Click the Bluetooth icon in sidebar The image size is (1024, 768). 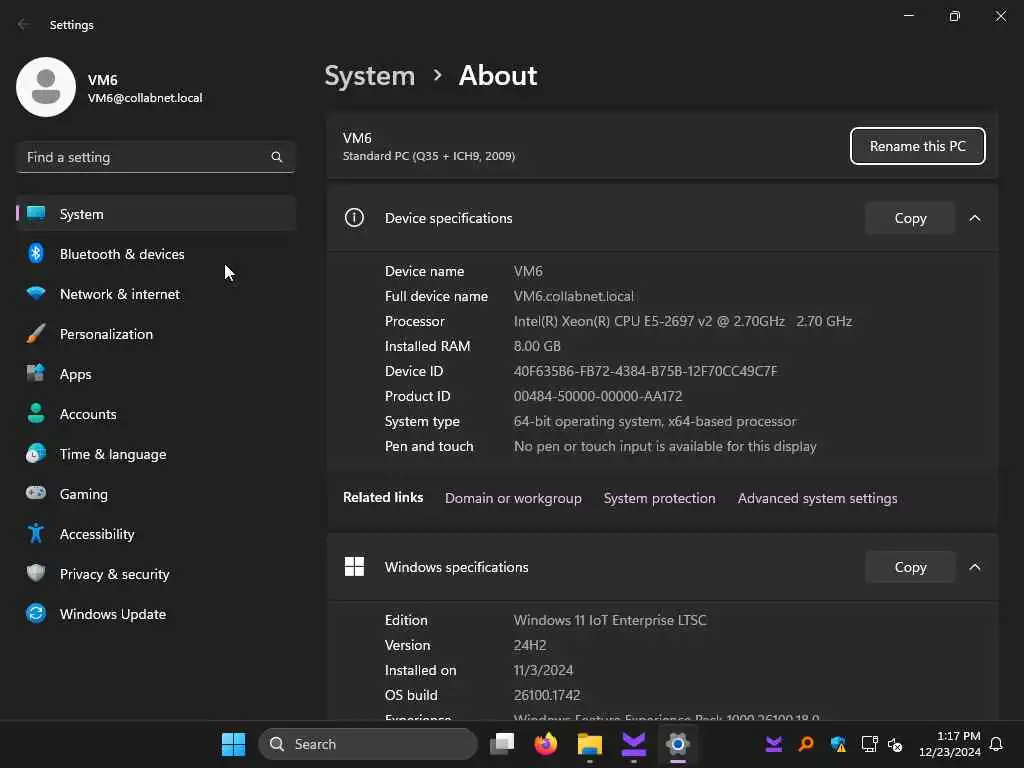pos(36,253)
